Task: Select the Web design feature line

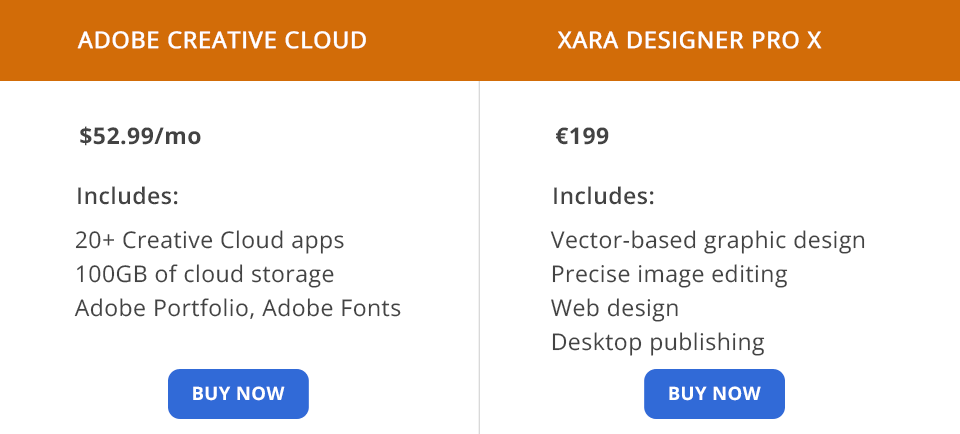Action: click(615, 308)
